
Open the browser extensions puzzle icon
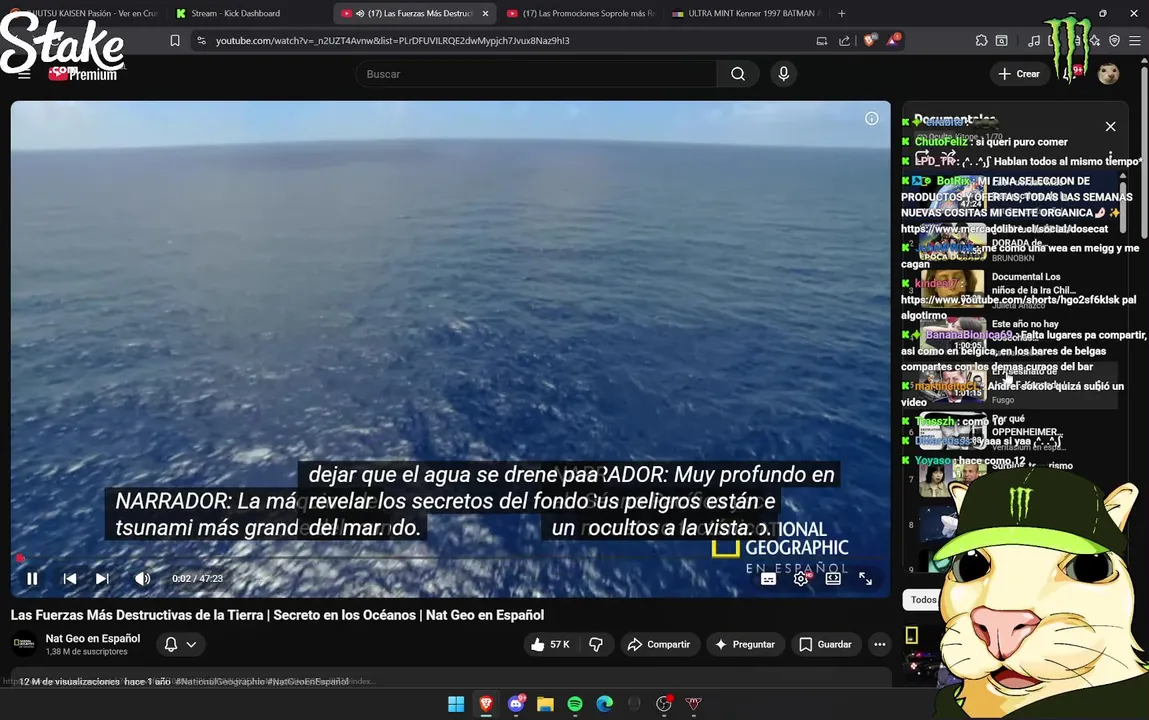pyautogui.click(x=981, y=41)
